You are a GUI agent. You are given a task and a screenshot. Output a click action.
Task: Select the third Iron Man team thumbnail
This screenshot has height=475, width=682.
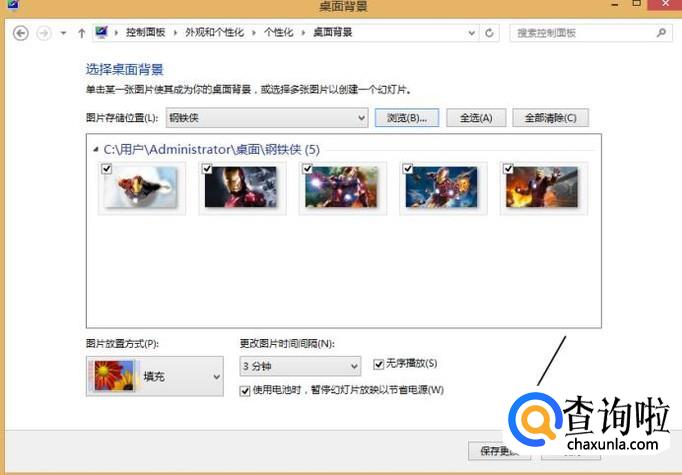click(342, 187)
